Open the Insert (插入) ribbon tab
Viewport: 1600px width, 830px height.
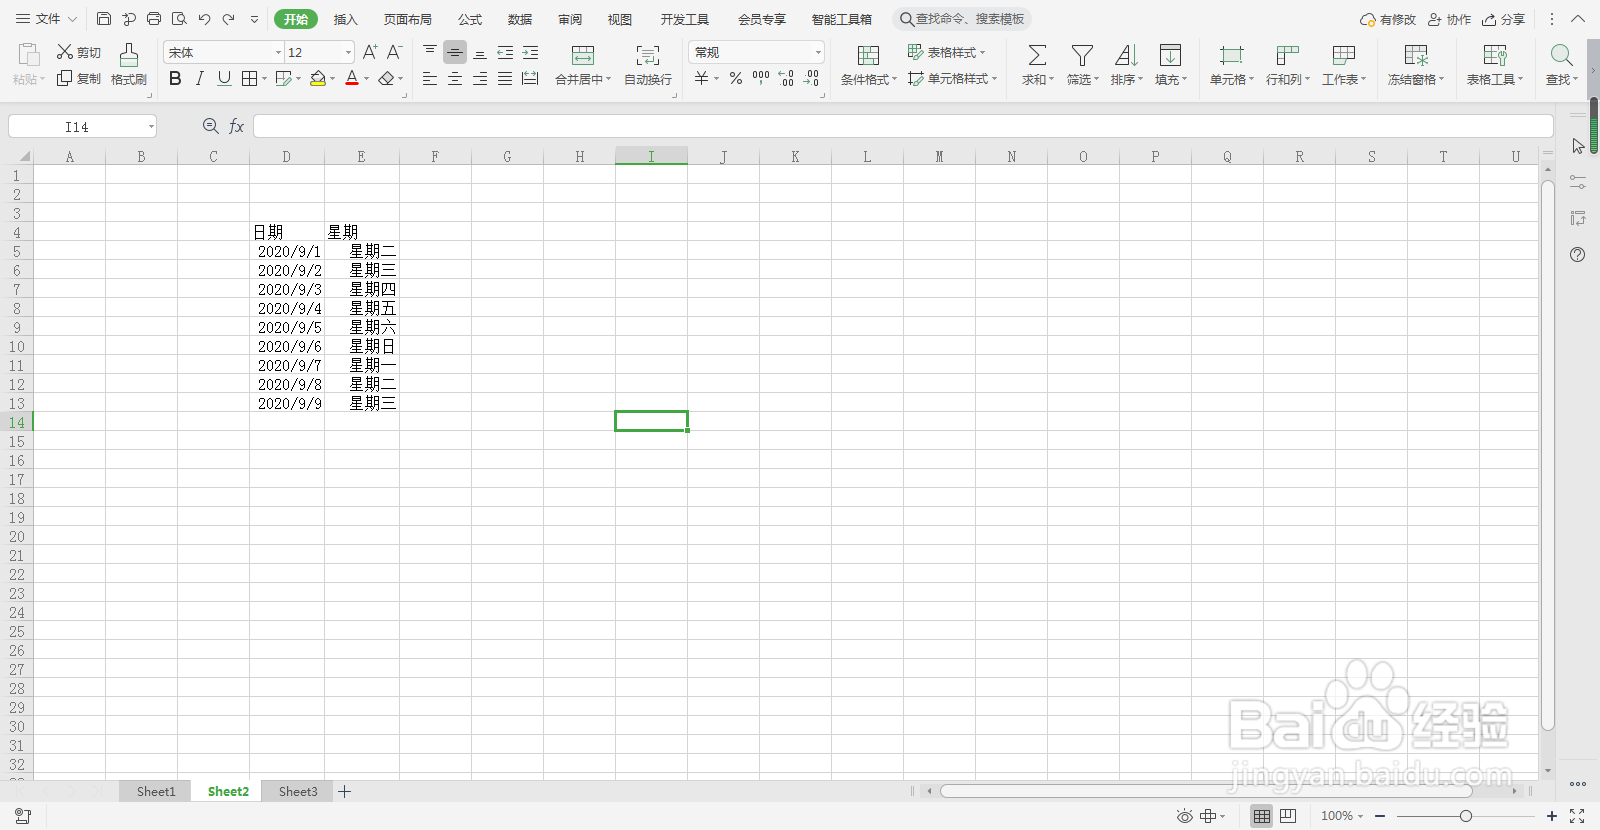tap(345, 19)
